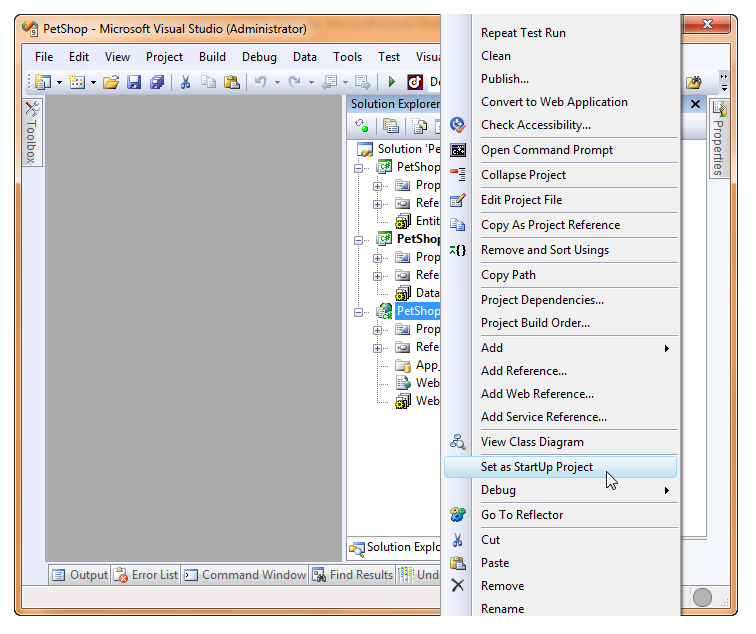
Task: Collapse the highlighted PetShop project node
Action: pyautogui.click(x=359, y=312)
